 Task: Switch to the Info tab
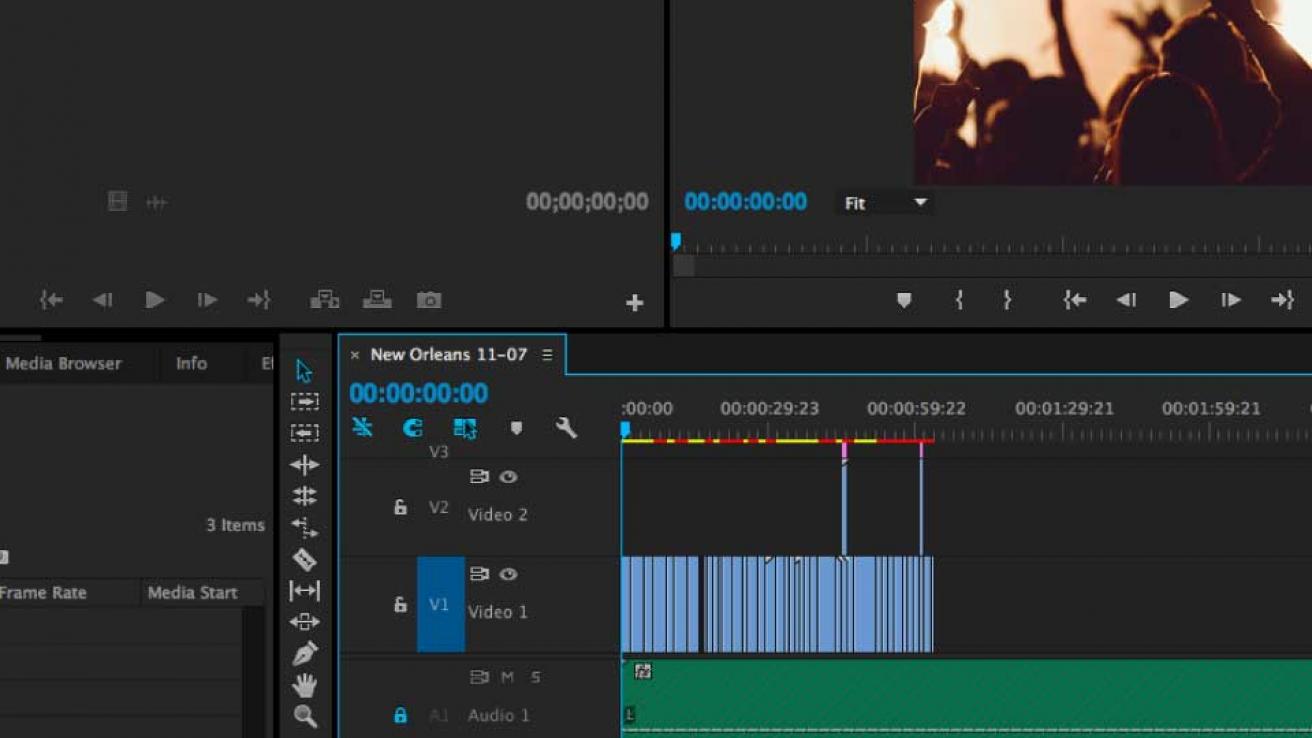click(191, 363)
